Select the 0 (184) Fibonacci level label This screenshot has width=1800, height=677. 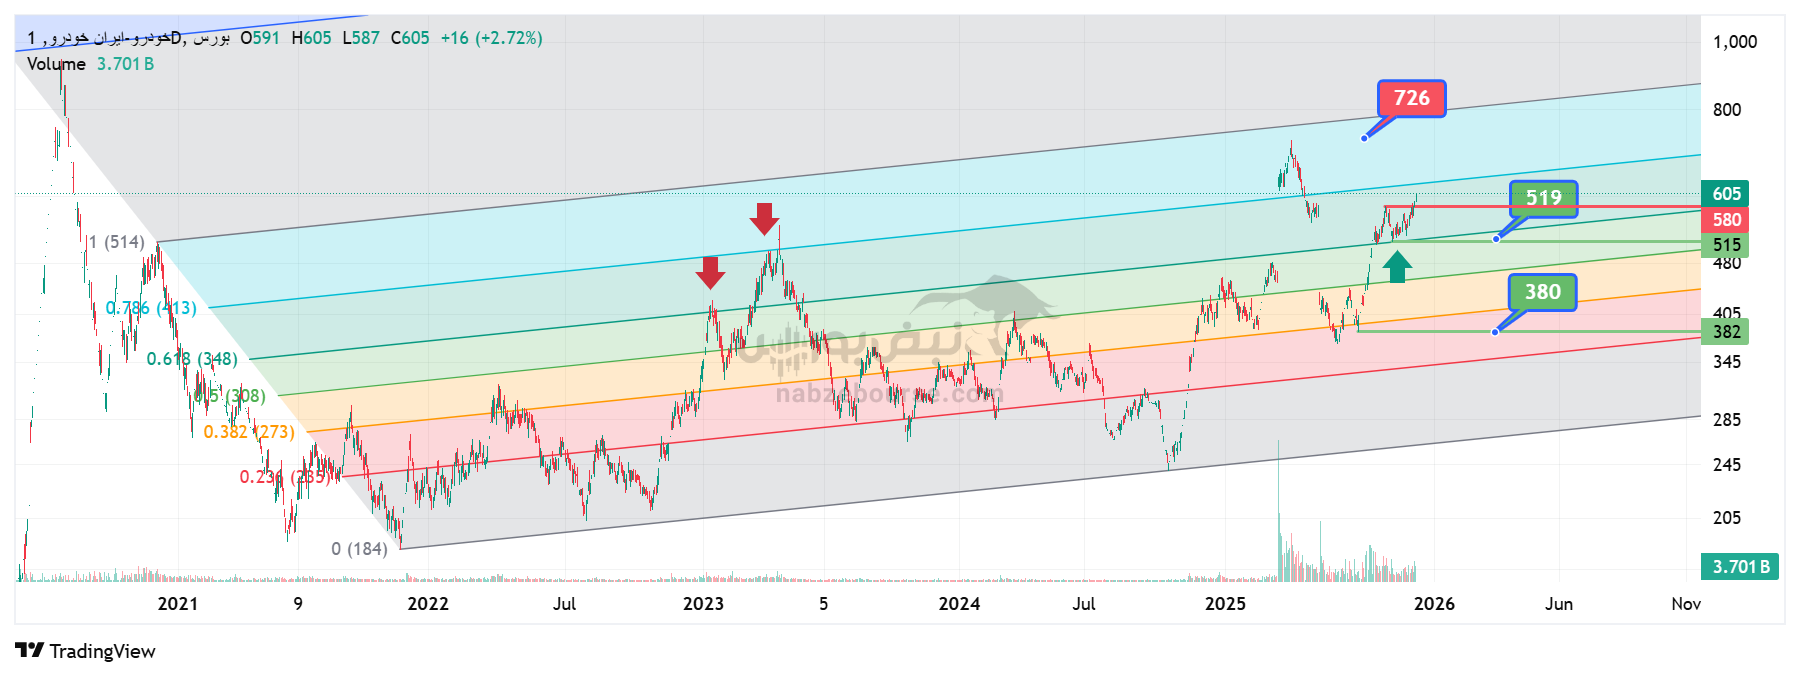(359, 549)
